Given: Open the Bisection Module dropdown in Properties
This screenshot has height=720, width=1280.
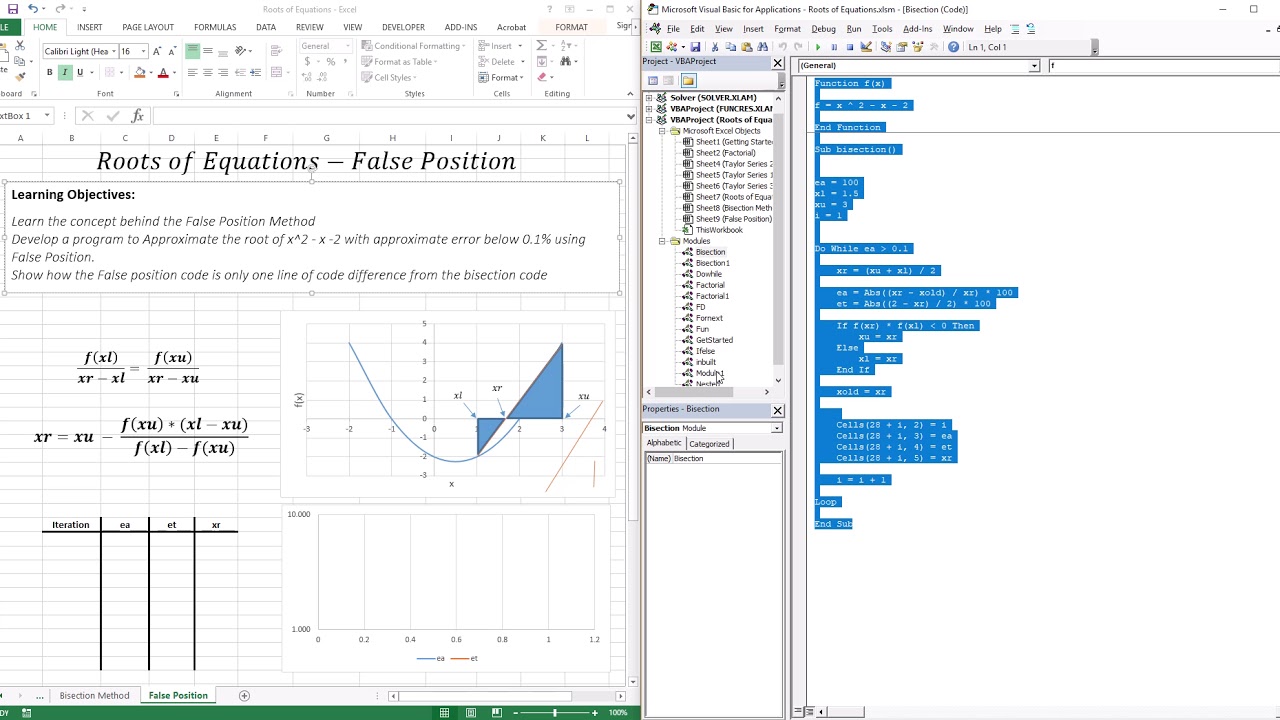Looking at the screenshot, I should (x=776, y=428).
